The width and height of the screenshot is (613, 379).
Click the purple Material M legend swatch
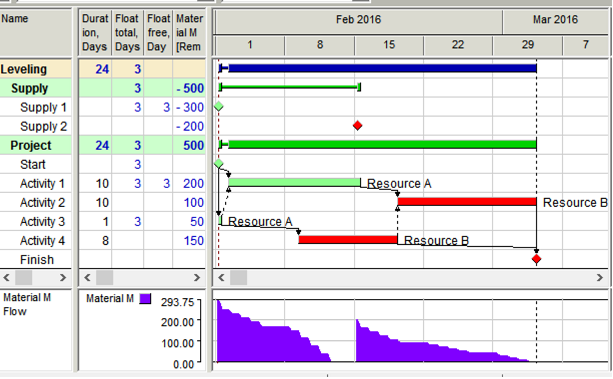click(145, 299)
